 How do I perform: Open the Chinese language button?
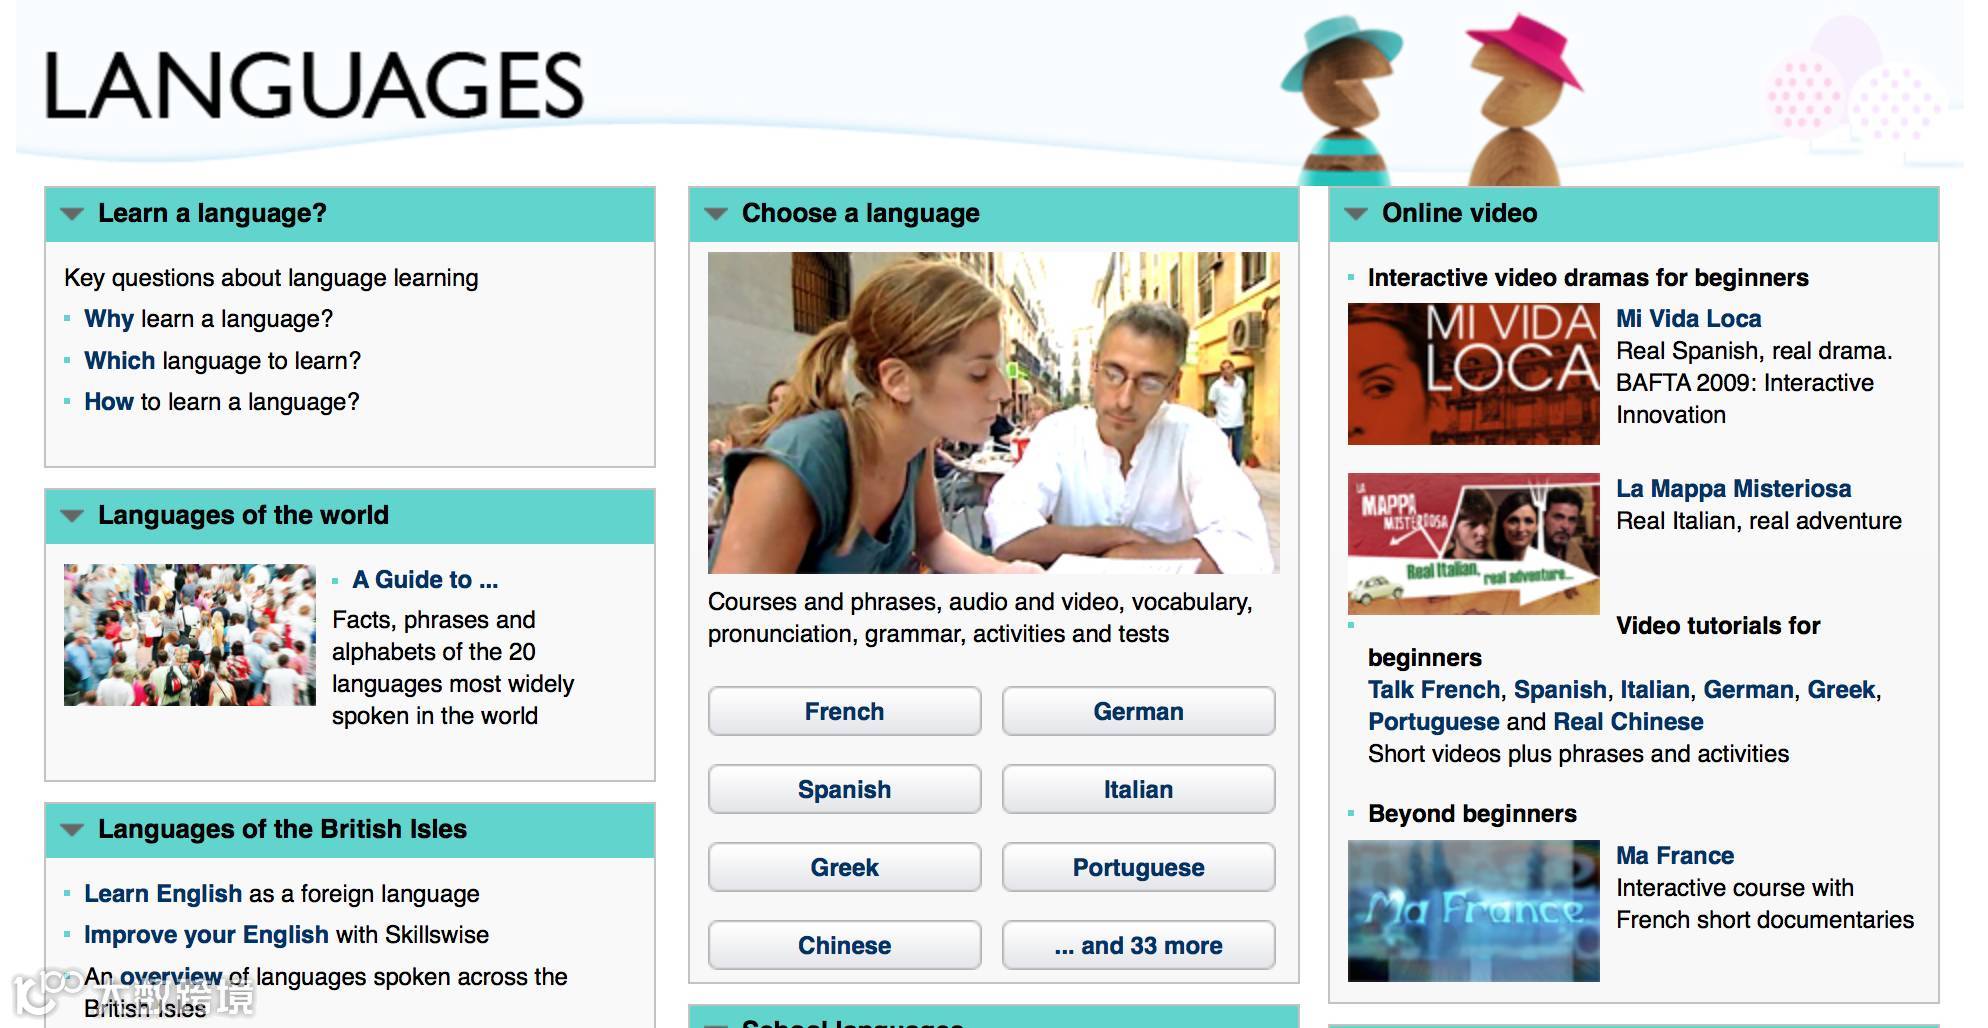pyautogui.click(x=845, y=945)
